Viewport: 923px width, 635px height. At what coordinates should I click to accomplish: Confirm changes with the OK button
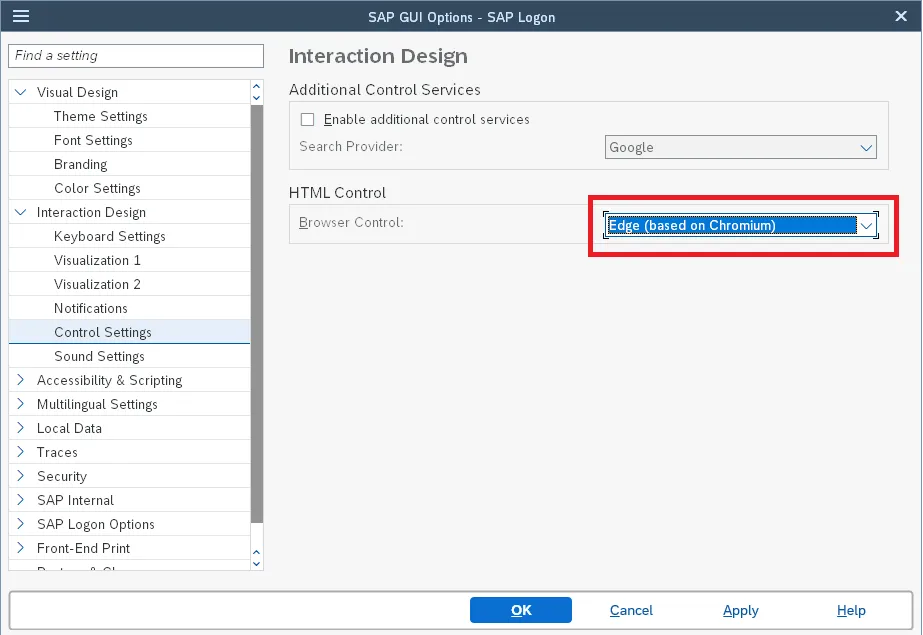[520, 610]
